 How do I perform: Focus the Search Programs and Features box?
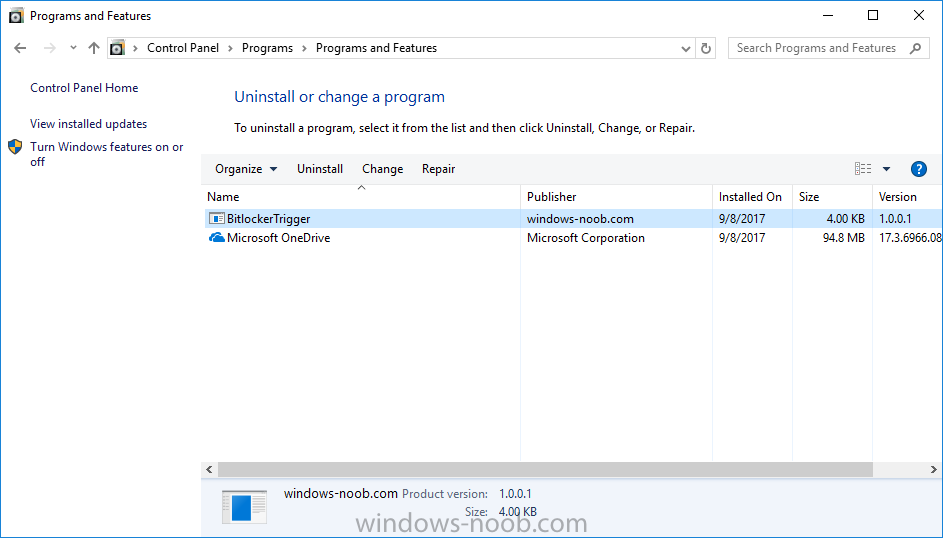pos(828,48)
